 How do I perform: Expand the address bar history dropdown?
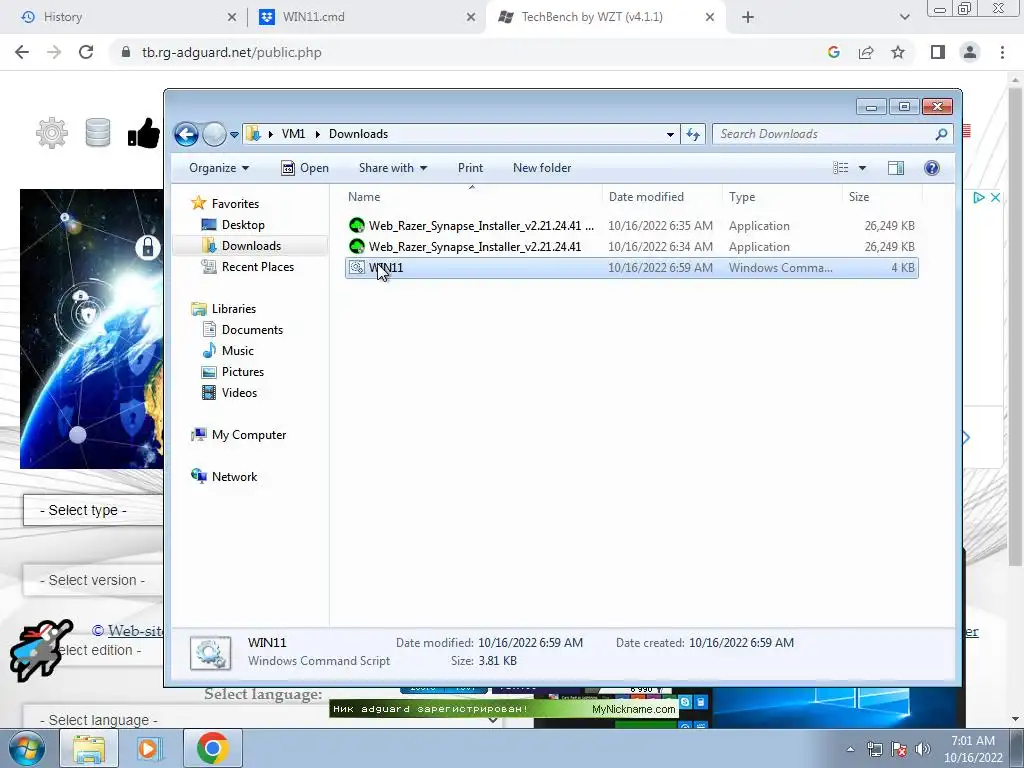670,135
